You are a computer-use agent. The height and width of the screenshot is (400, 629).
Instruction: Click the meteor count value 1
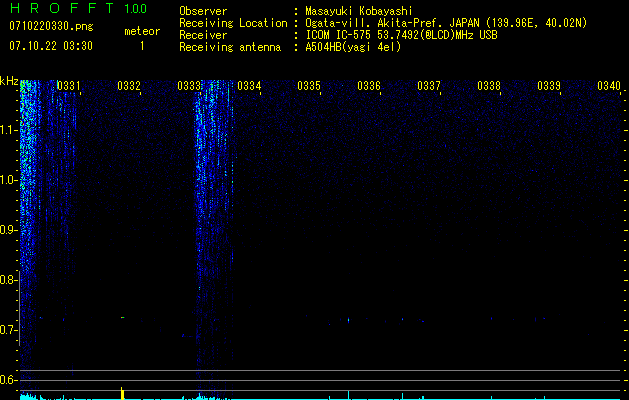tap(142, 46)
